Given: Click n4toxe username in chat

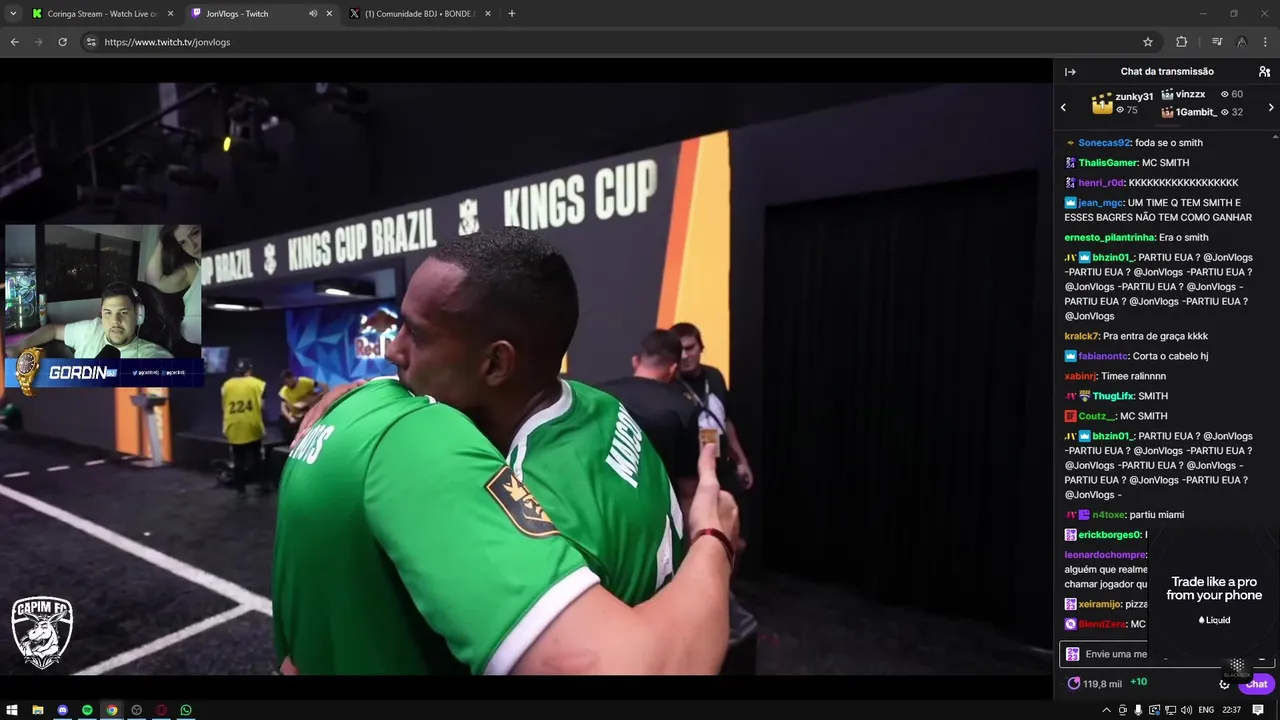Looking at the screenshot, I should click(1108, 515).
